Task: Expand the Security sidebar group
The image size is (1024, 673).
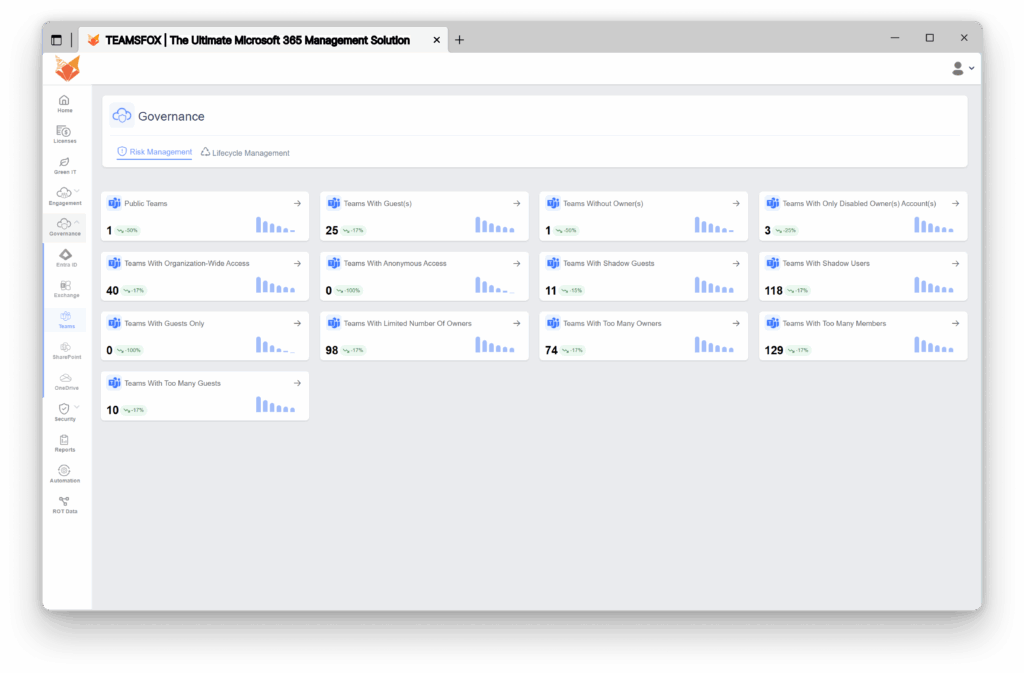Action: pos(64,411)
